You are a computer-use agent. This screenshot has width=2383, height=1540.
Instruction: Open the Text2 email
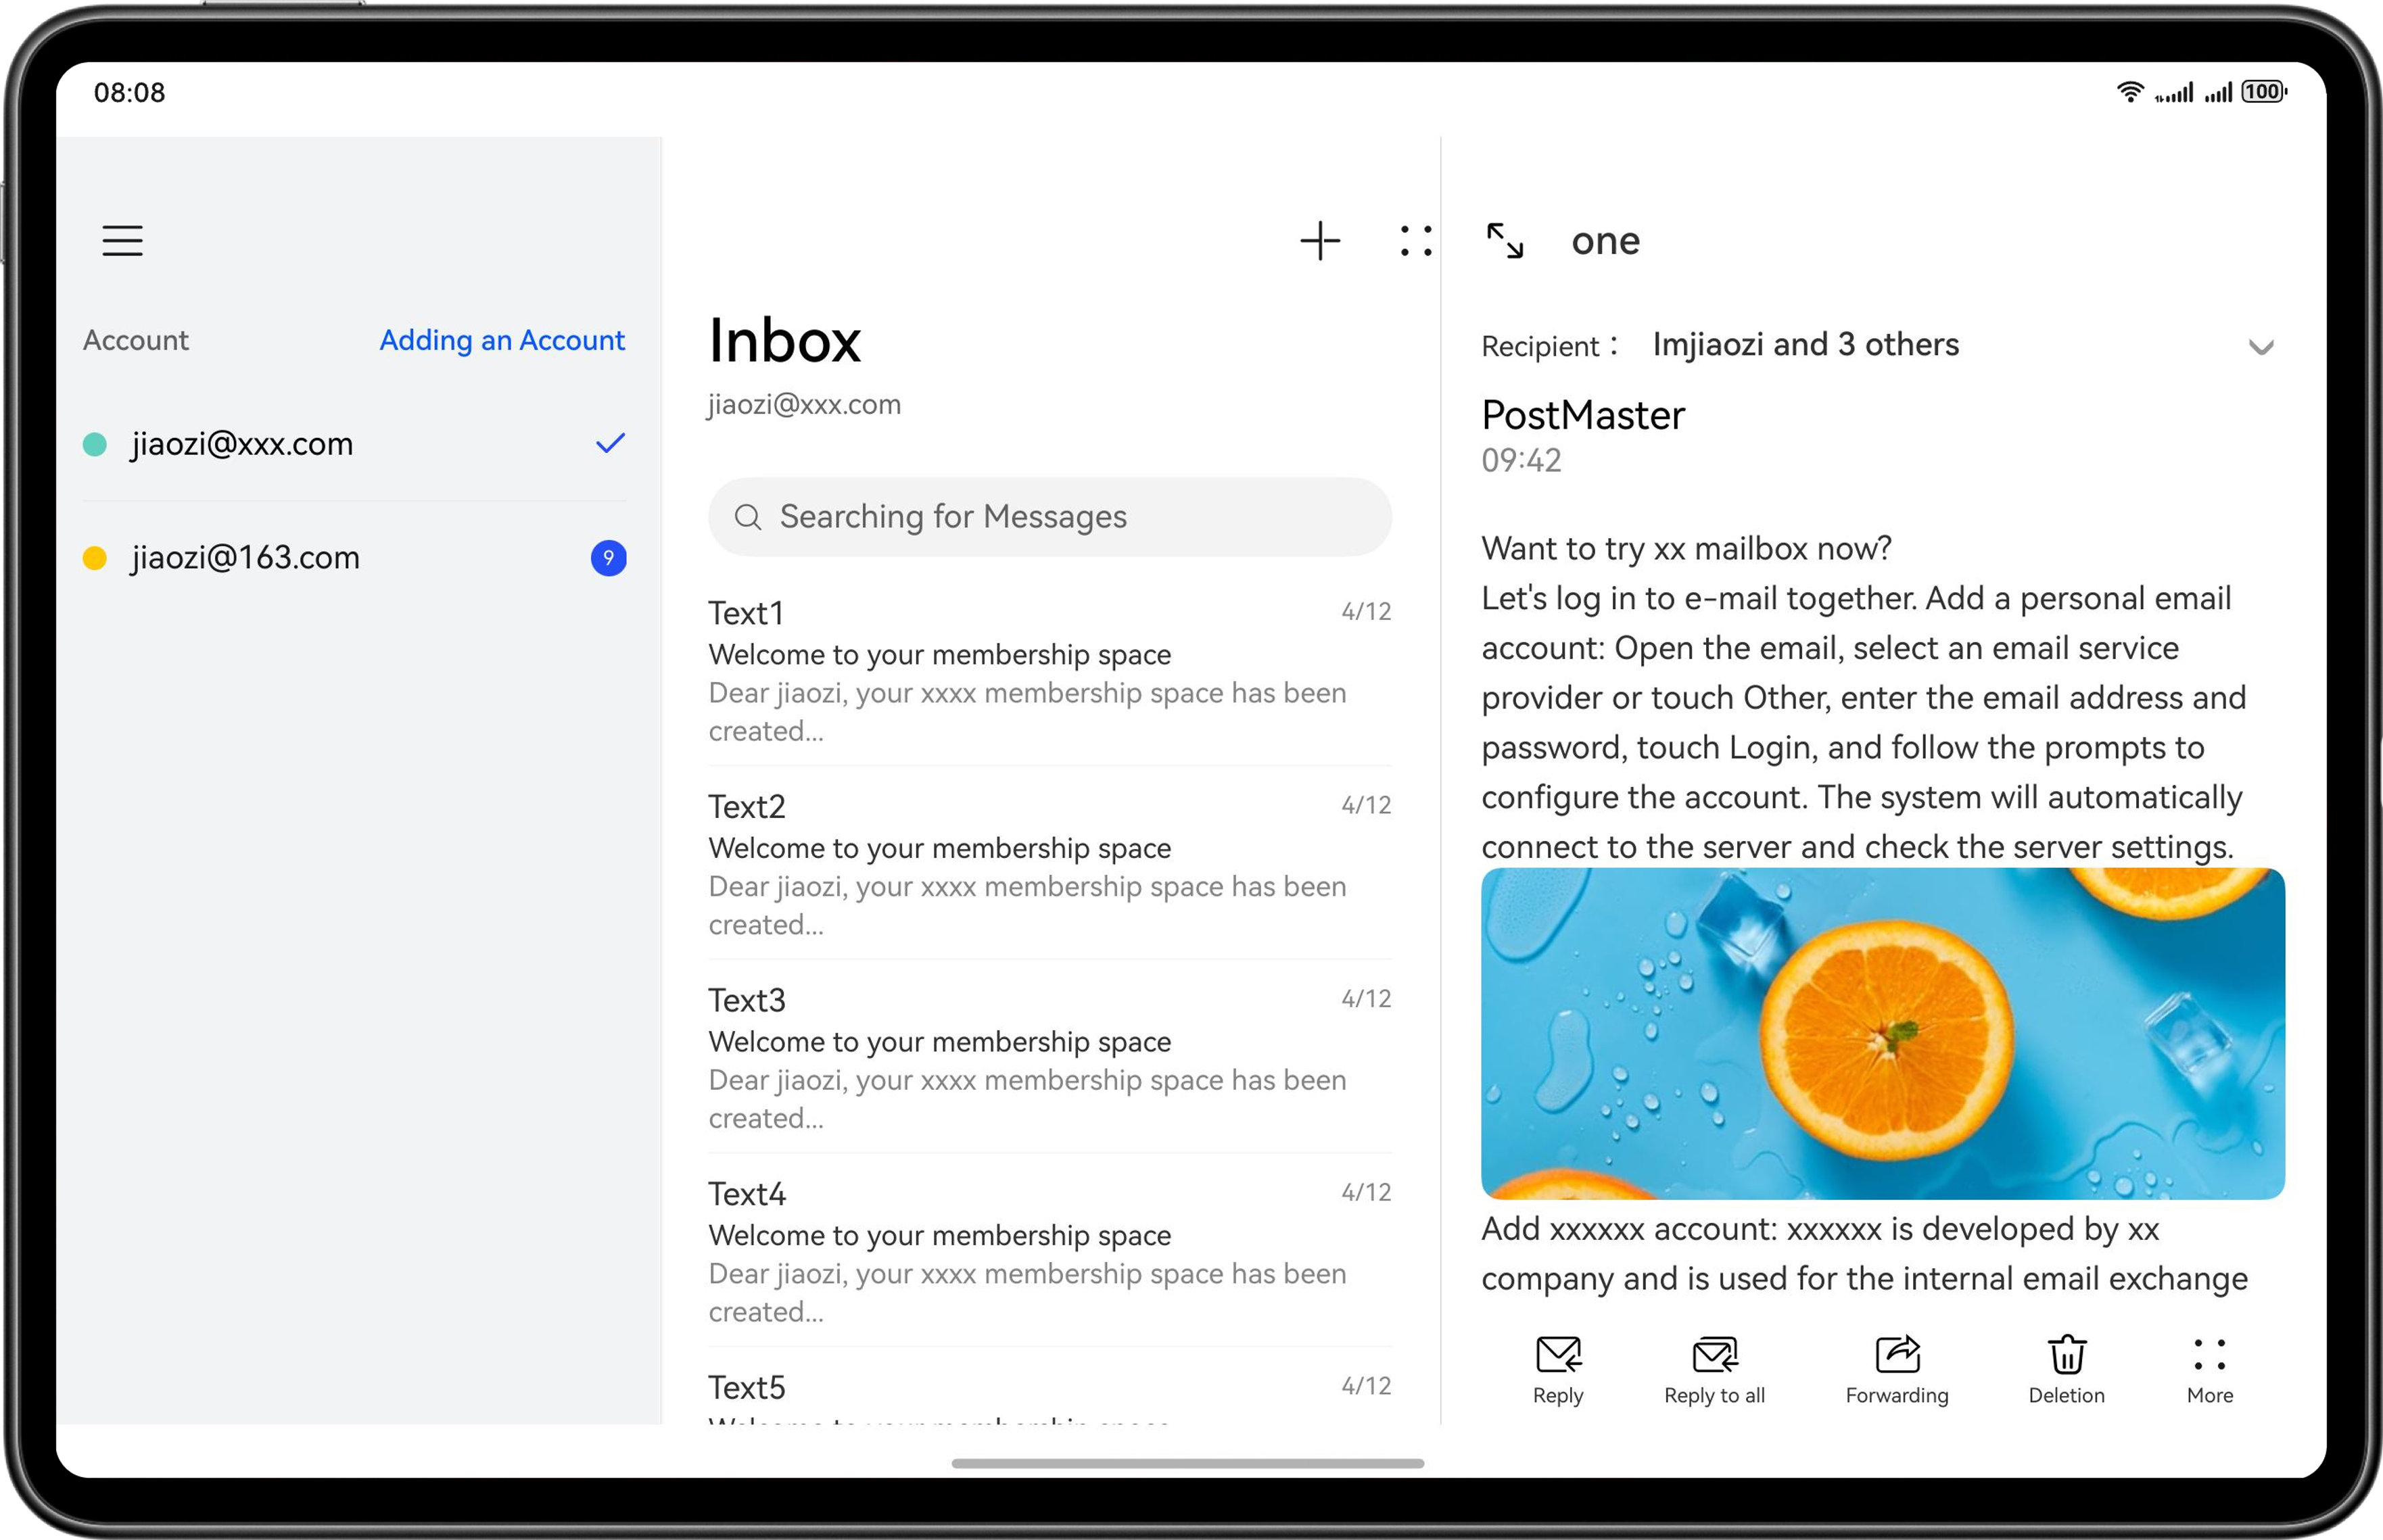click(1050, 864)
